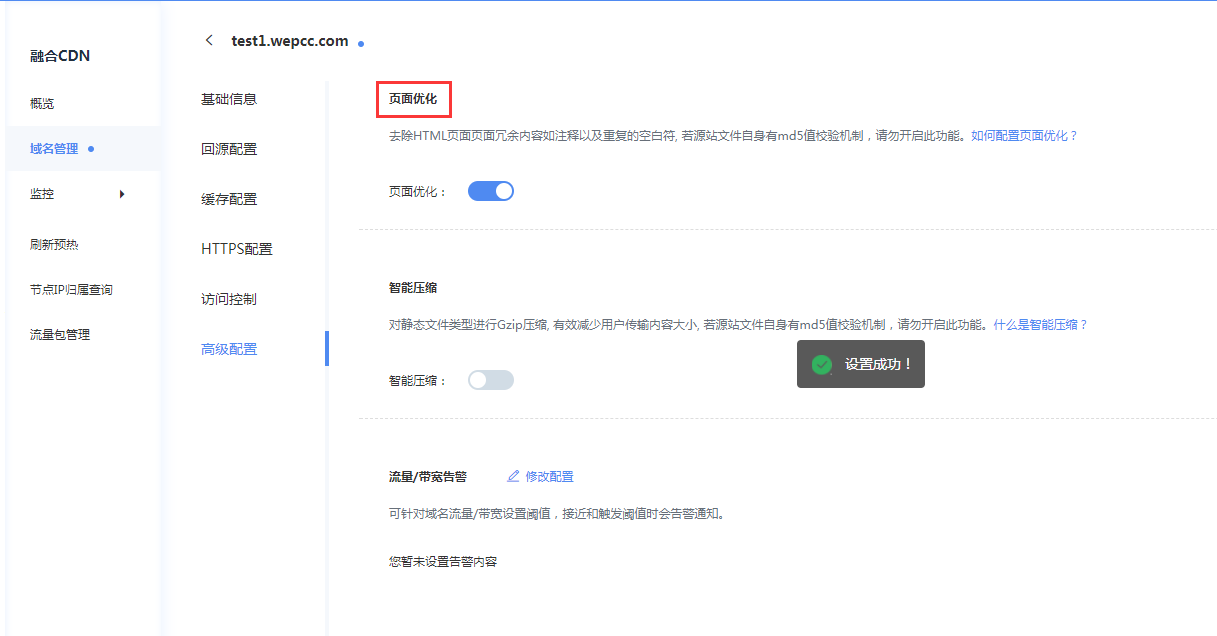The height and width of the screenshot is (636, 1217).
Task: Go back using the arrow beside test1.wepcc.com
Action: (208, 41)
